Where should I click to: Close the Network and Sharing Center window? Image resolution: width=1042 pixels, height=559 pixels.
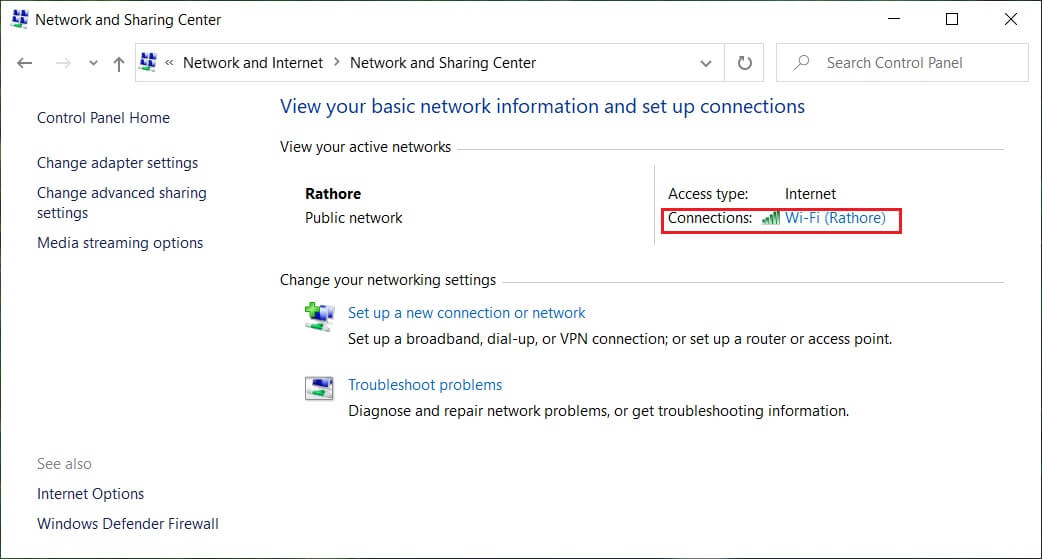(1010, 19)
